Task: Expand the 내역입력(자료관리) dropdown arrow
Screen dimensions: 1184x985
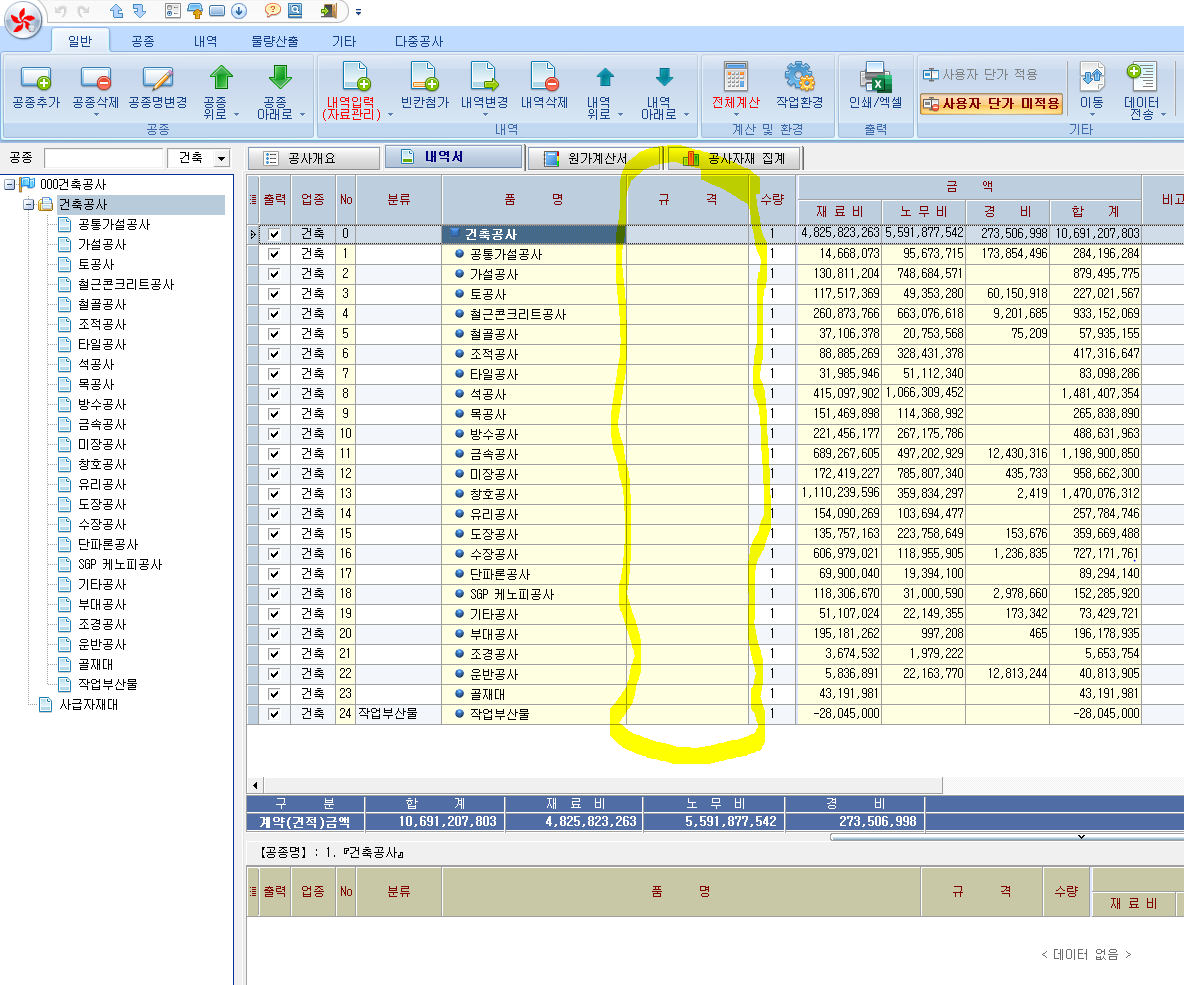Action: [x=390, y=114]
